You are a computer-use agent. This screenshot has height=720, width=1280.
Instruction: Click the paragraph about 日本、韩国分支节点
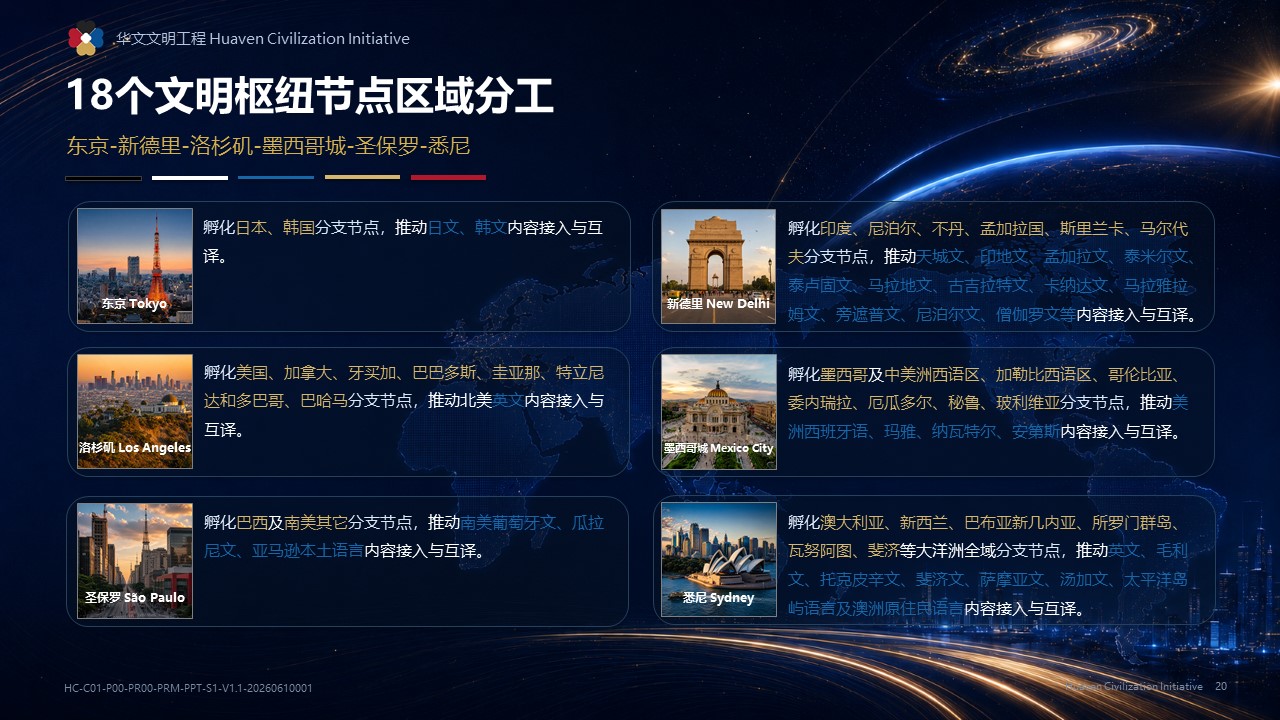[404, 242]
